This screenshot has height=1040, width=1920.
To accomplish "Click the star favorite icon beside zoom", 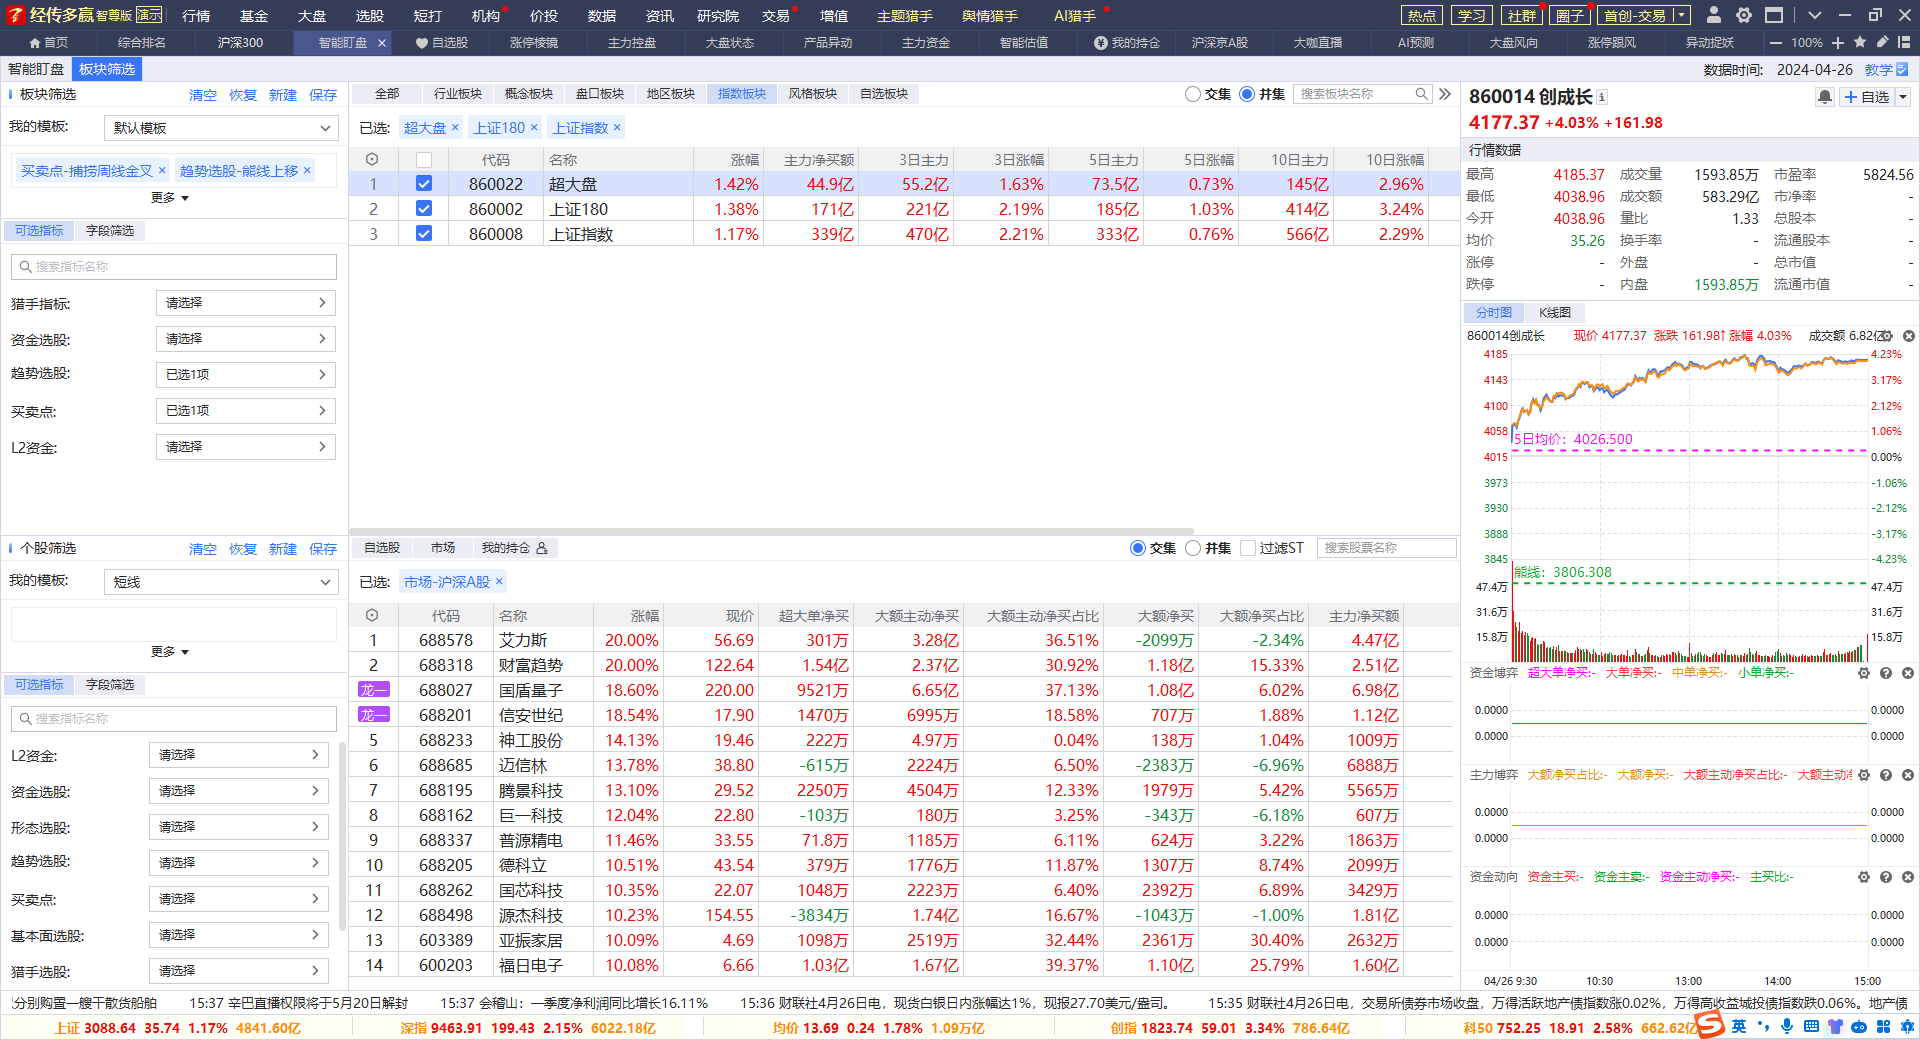I will [1860, 42].
